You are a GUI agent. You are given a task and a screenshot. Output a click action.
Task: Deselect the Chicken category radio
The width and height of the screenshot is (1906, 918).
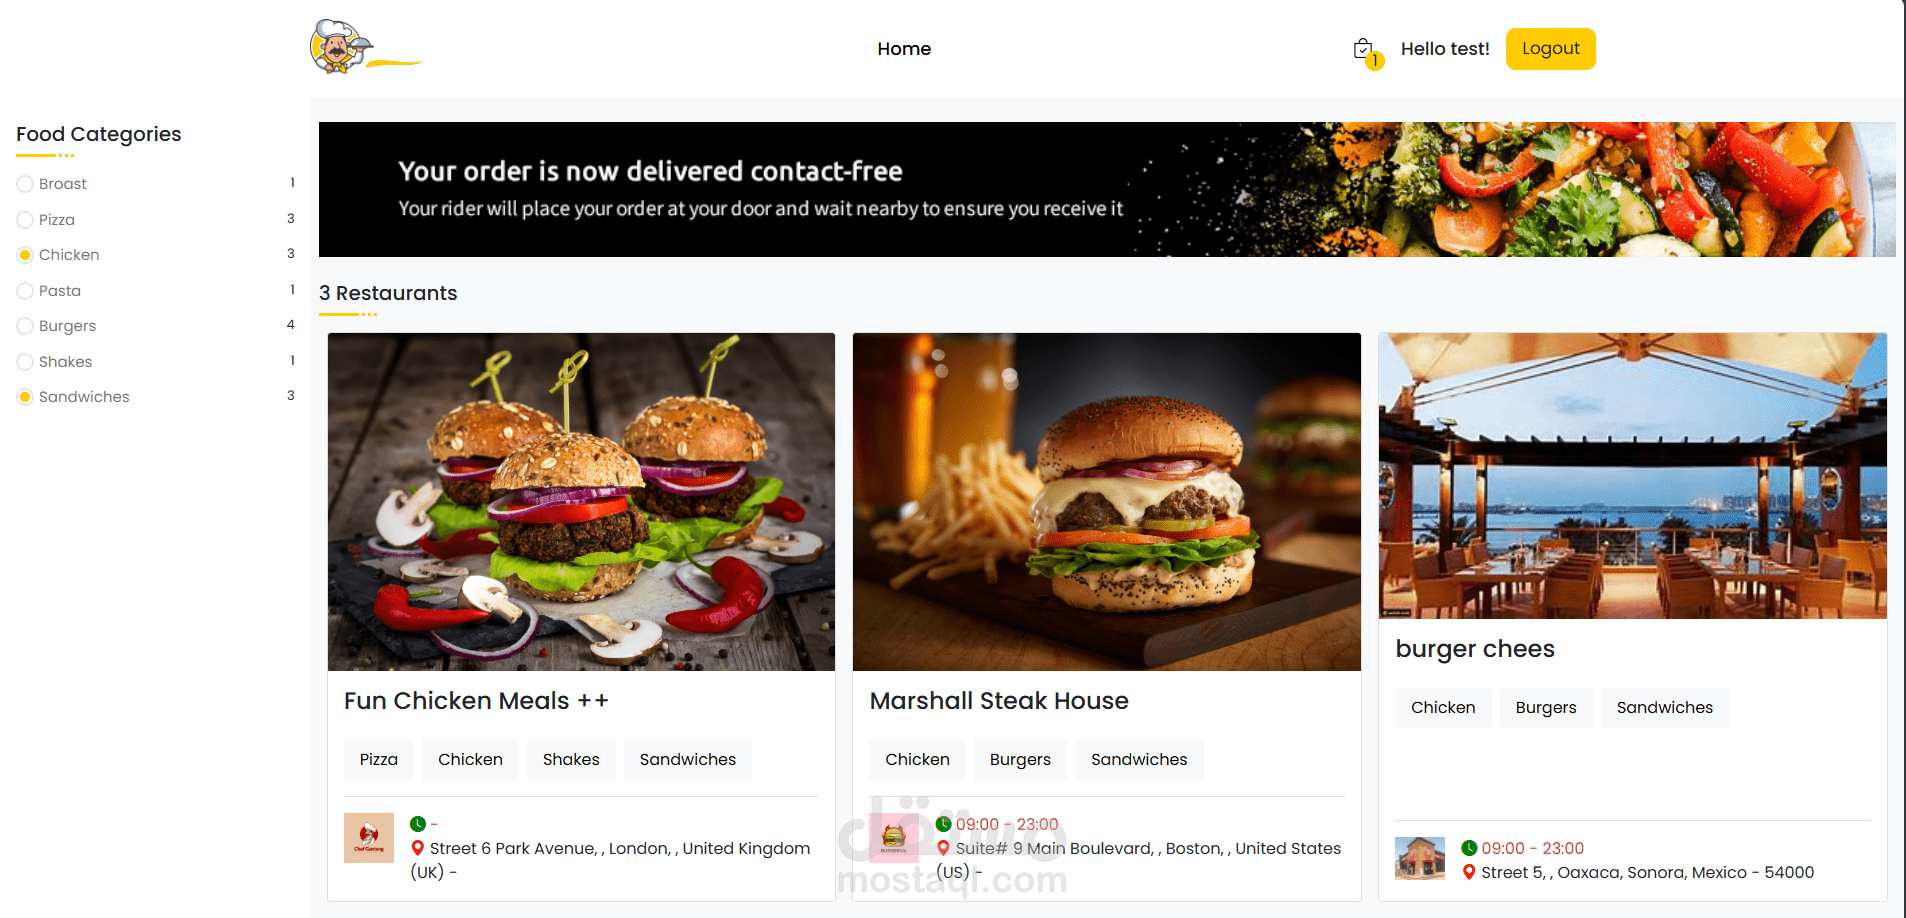click(x=25, y=255)
